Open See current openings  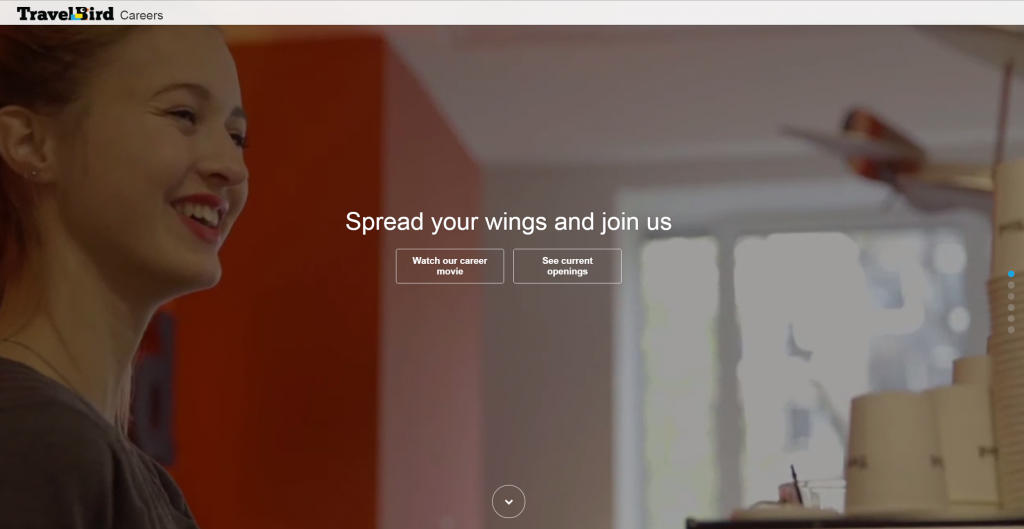567,266
